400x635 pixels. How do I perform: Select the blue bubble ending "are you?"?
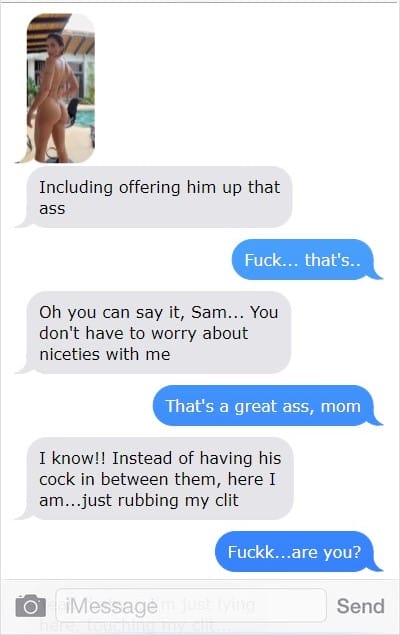298,552
